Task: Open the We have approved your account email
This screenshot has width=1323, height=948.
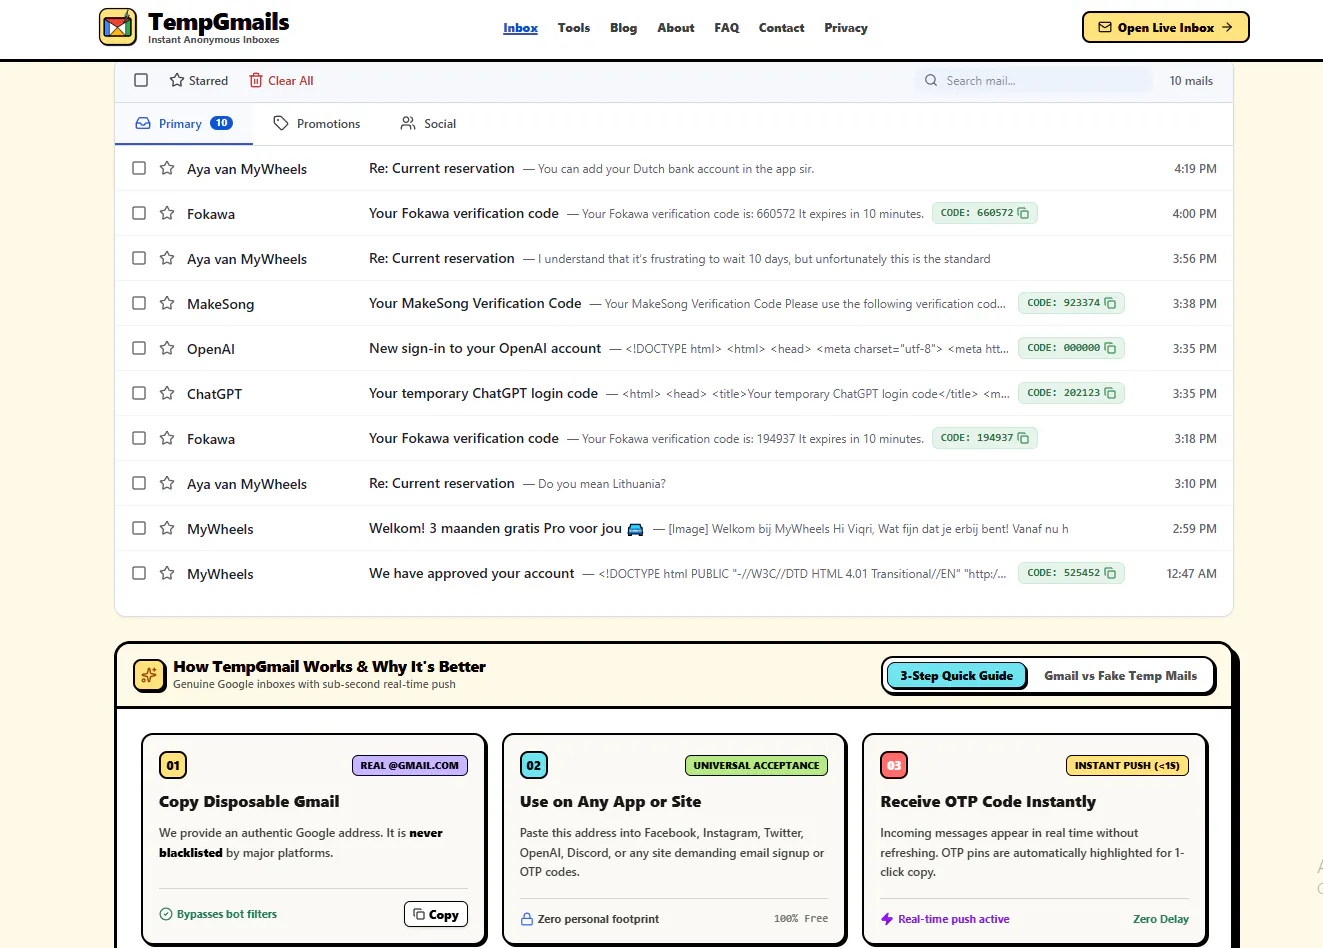Action: tap(674, 573)
